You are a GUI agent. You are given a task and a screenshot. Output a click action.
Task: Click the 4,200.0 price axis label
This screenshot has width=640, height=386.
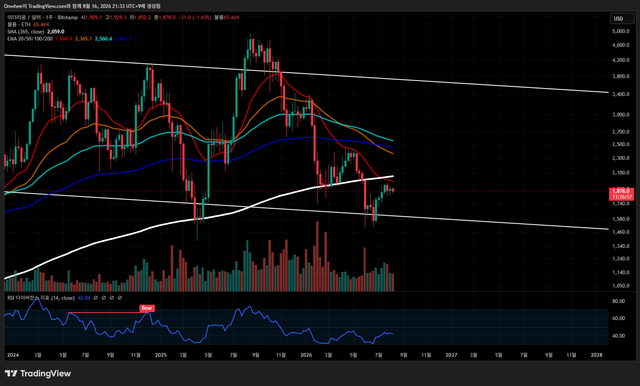(620, 60)
